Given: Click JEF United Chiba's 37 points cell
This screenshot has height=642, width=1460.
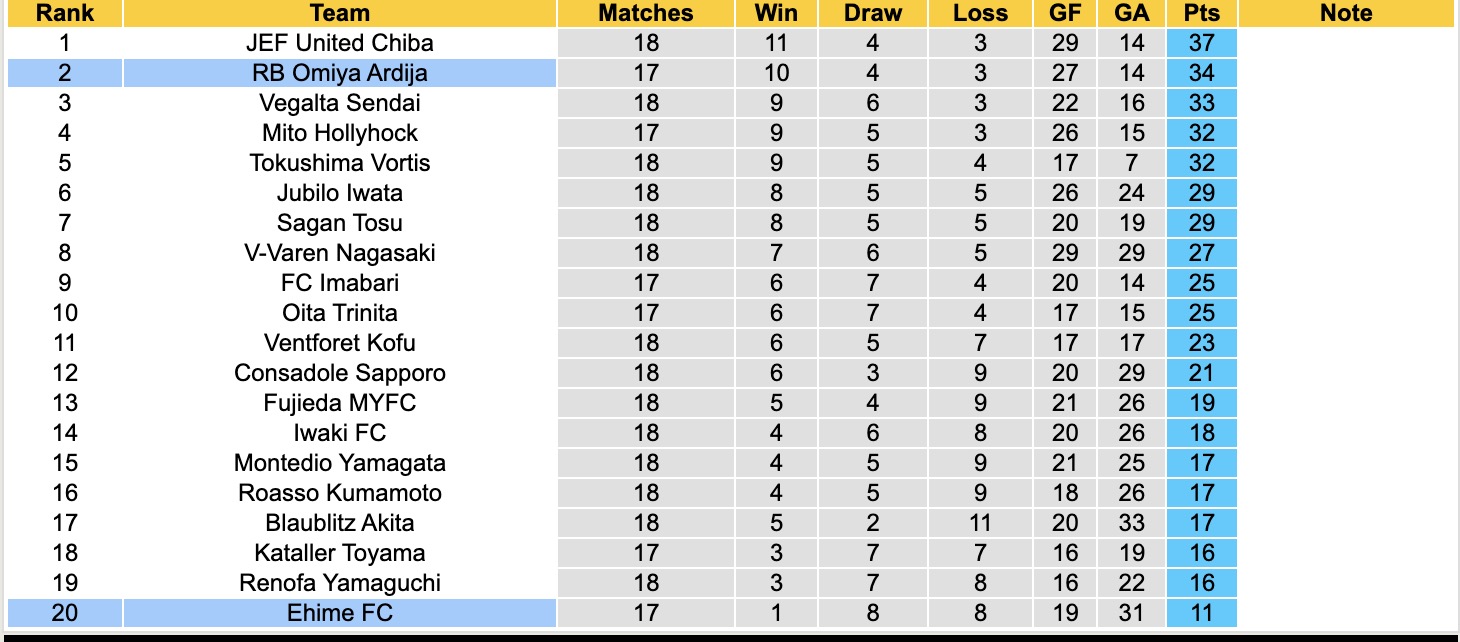Looking at the screenshot, I should coord(1201,43).
